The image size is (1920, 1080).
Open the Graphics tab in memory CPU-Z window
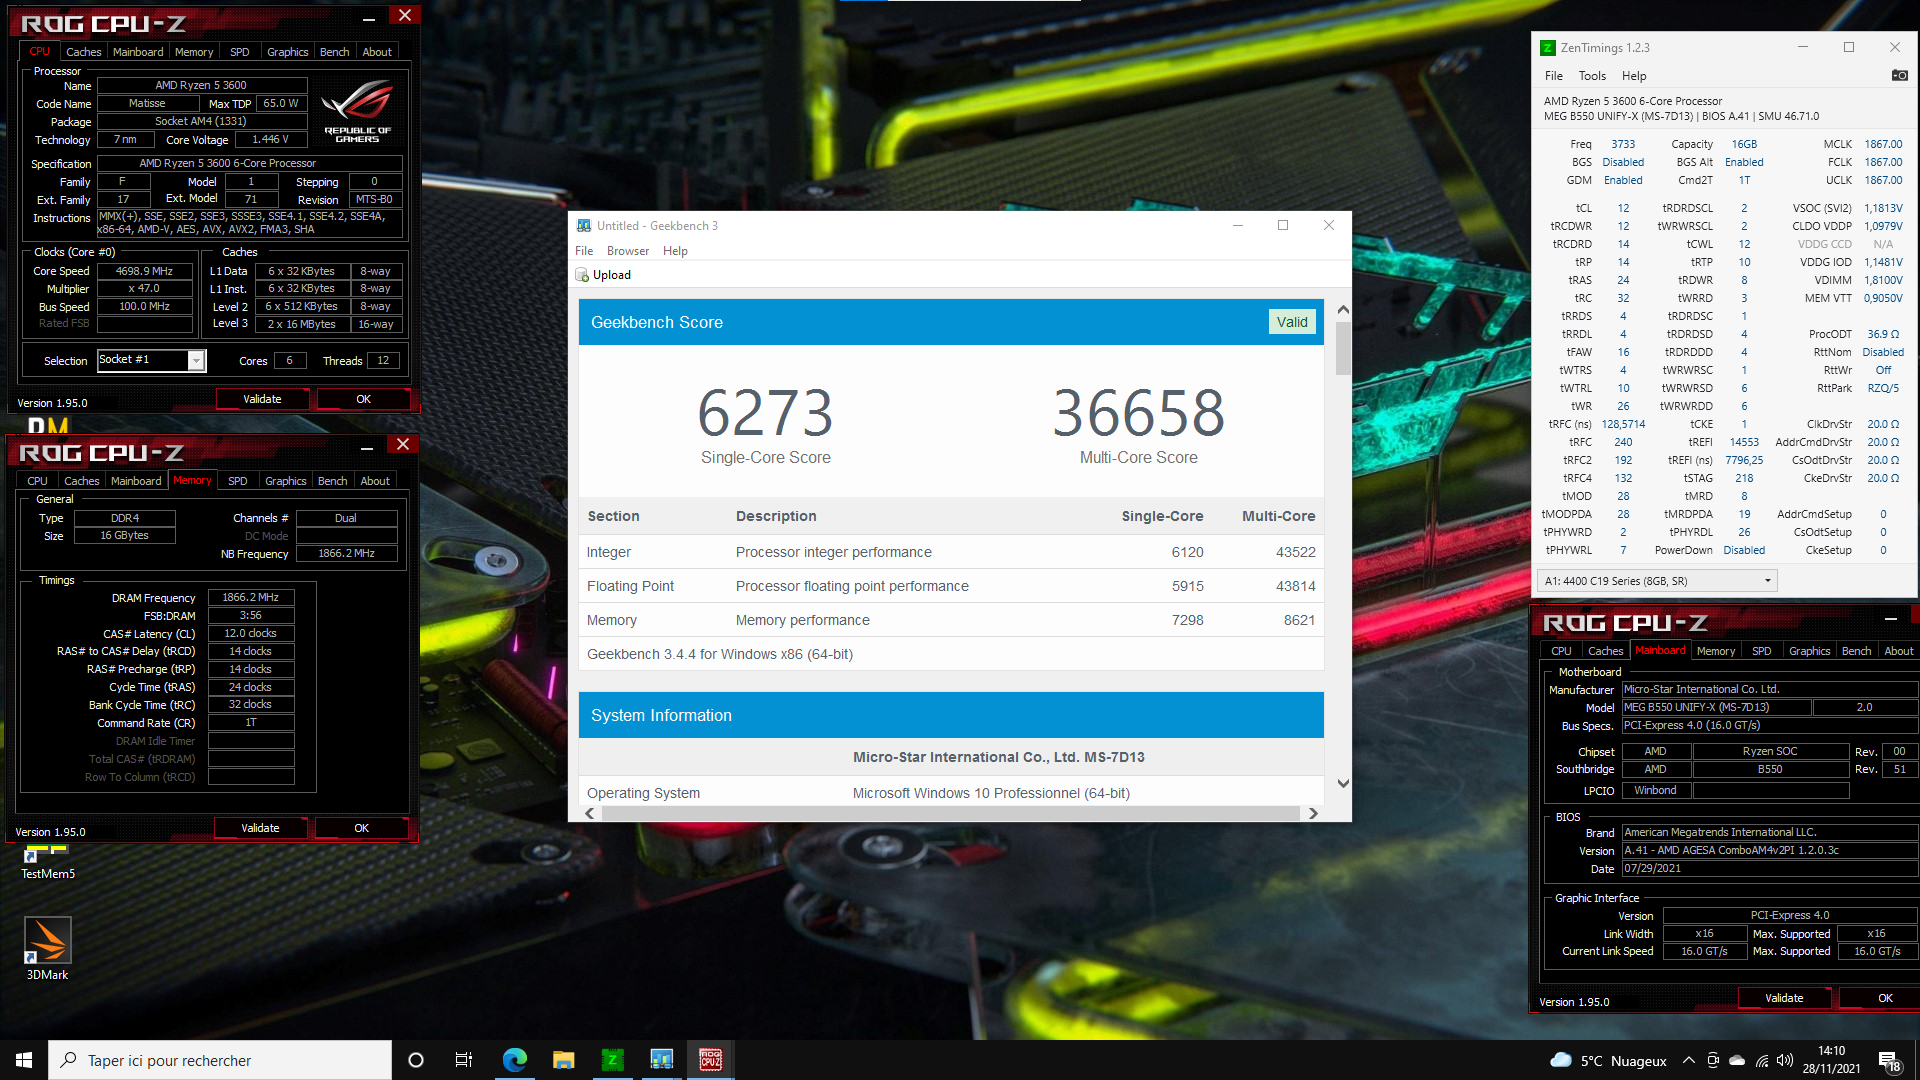click(x=285, y=481)
